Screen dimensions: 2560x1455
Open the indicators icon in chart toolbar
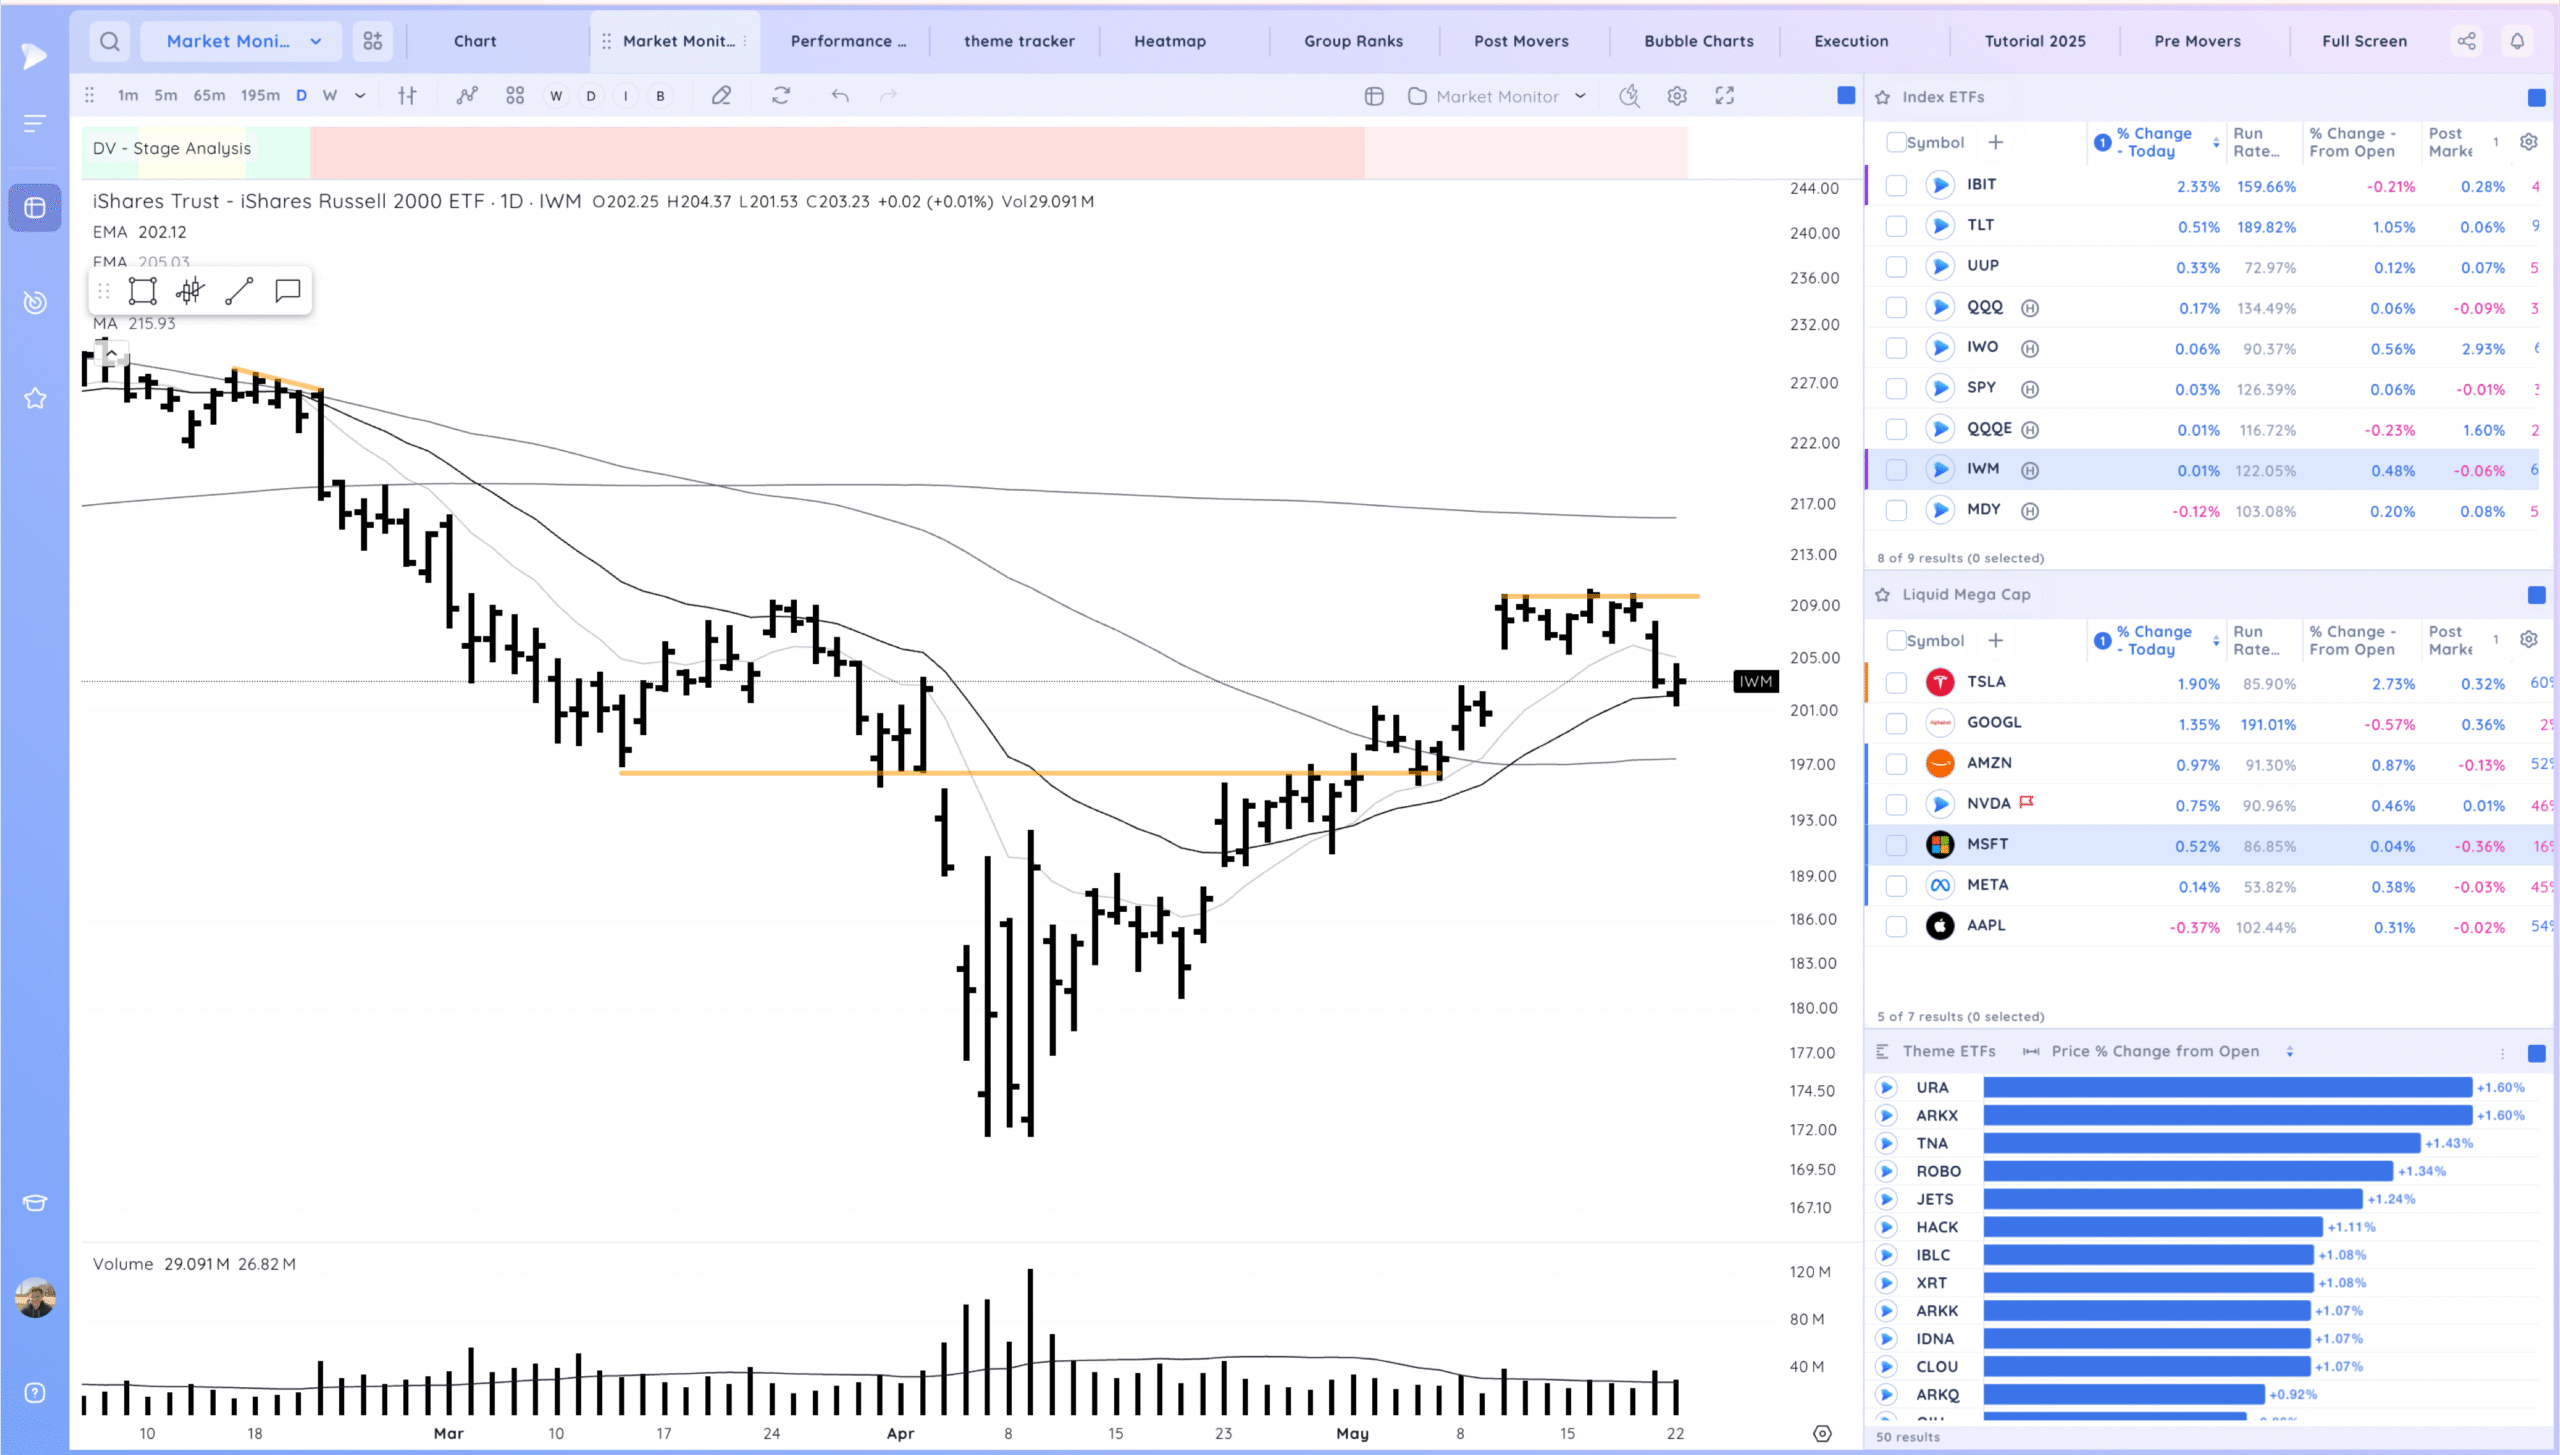point(467,96)
